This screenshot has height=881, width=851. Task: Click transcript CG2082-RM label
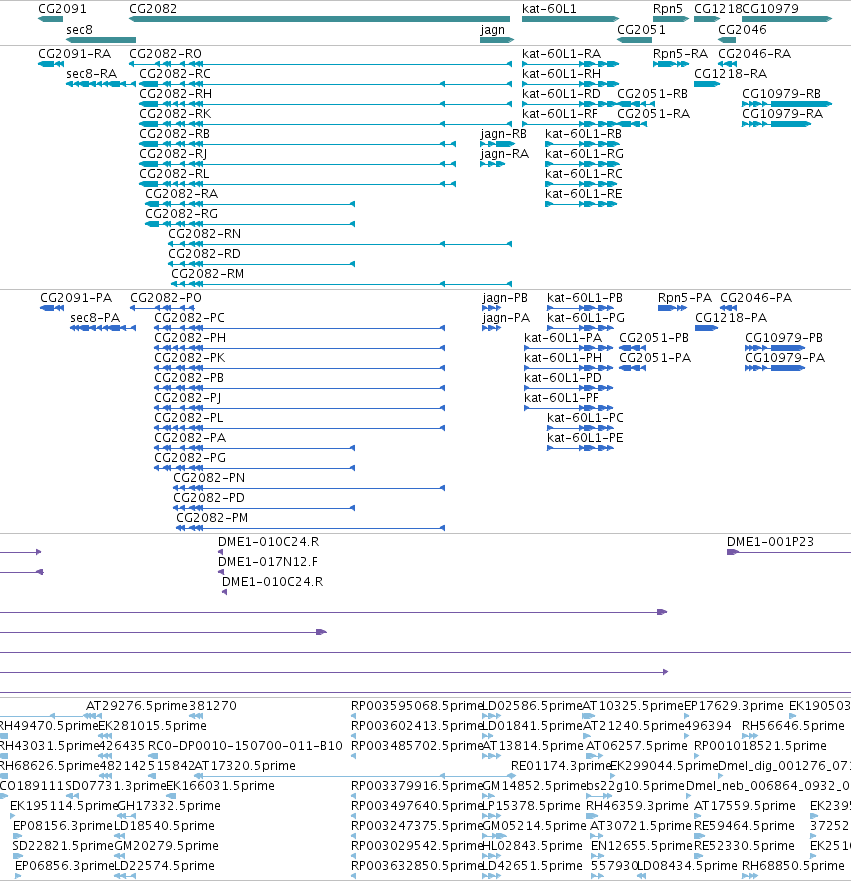[x=207, y=274]
